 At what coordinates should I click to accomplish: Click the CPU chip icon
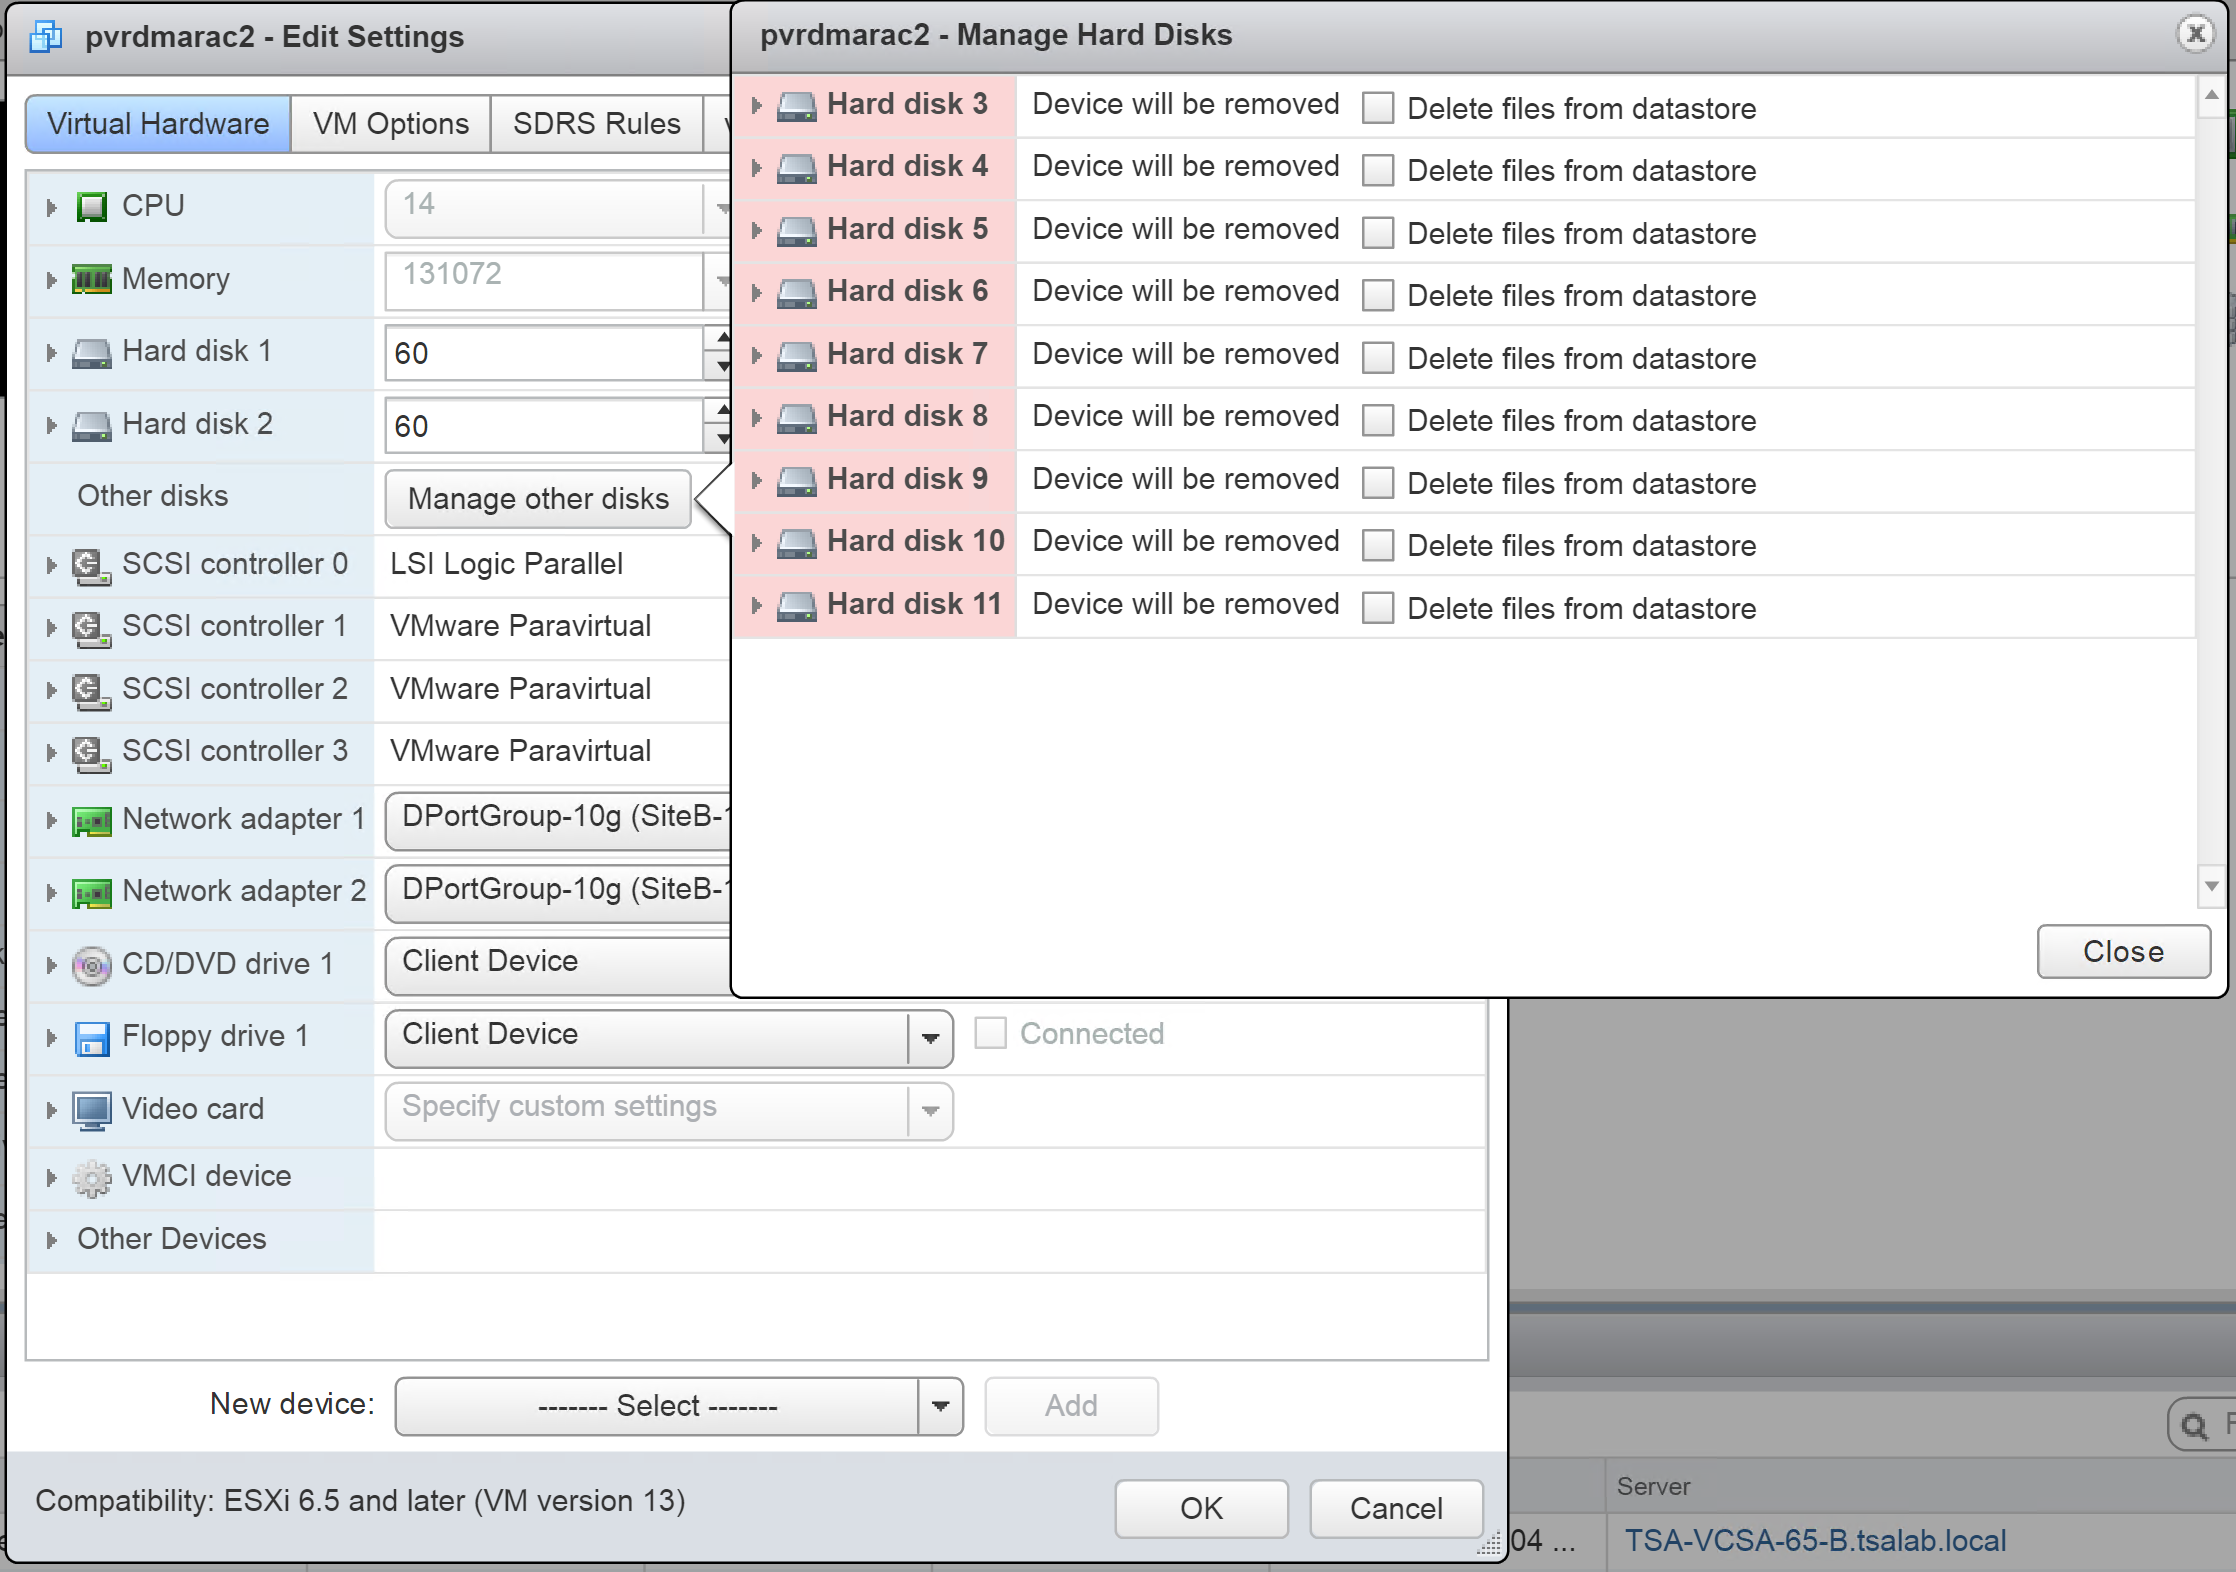92,207
